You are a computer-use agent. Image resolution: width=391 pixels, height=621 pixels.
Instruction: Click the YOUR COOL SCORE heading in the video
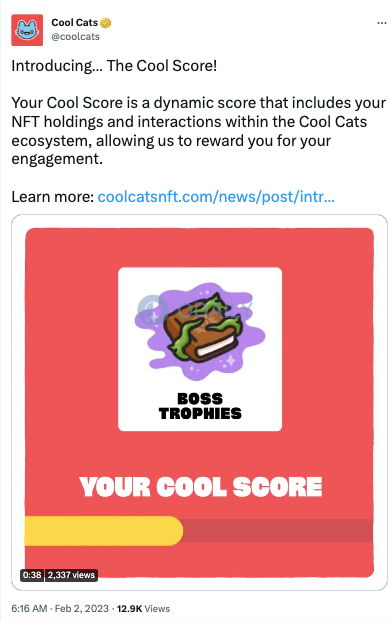[x=200, y=487]
